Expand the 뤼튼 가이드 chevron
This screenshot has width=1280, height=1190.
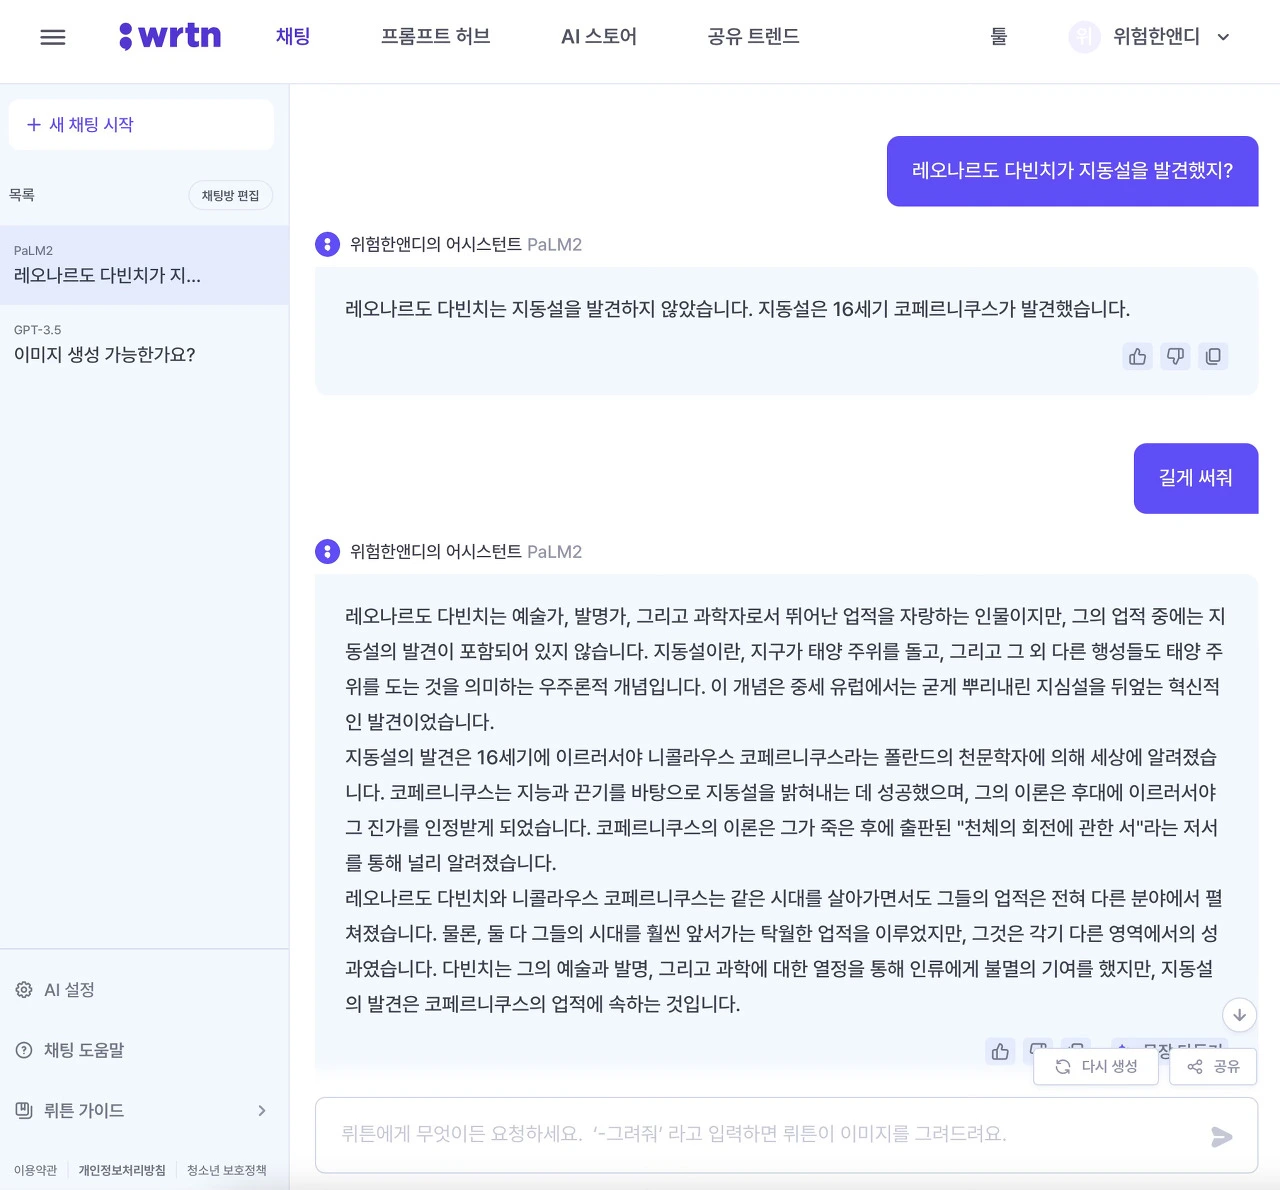point(262,1110)
